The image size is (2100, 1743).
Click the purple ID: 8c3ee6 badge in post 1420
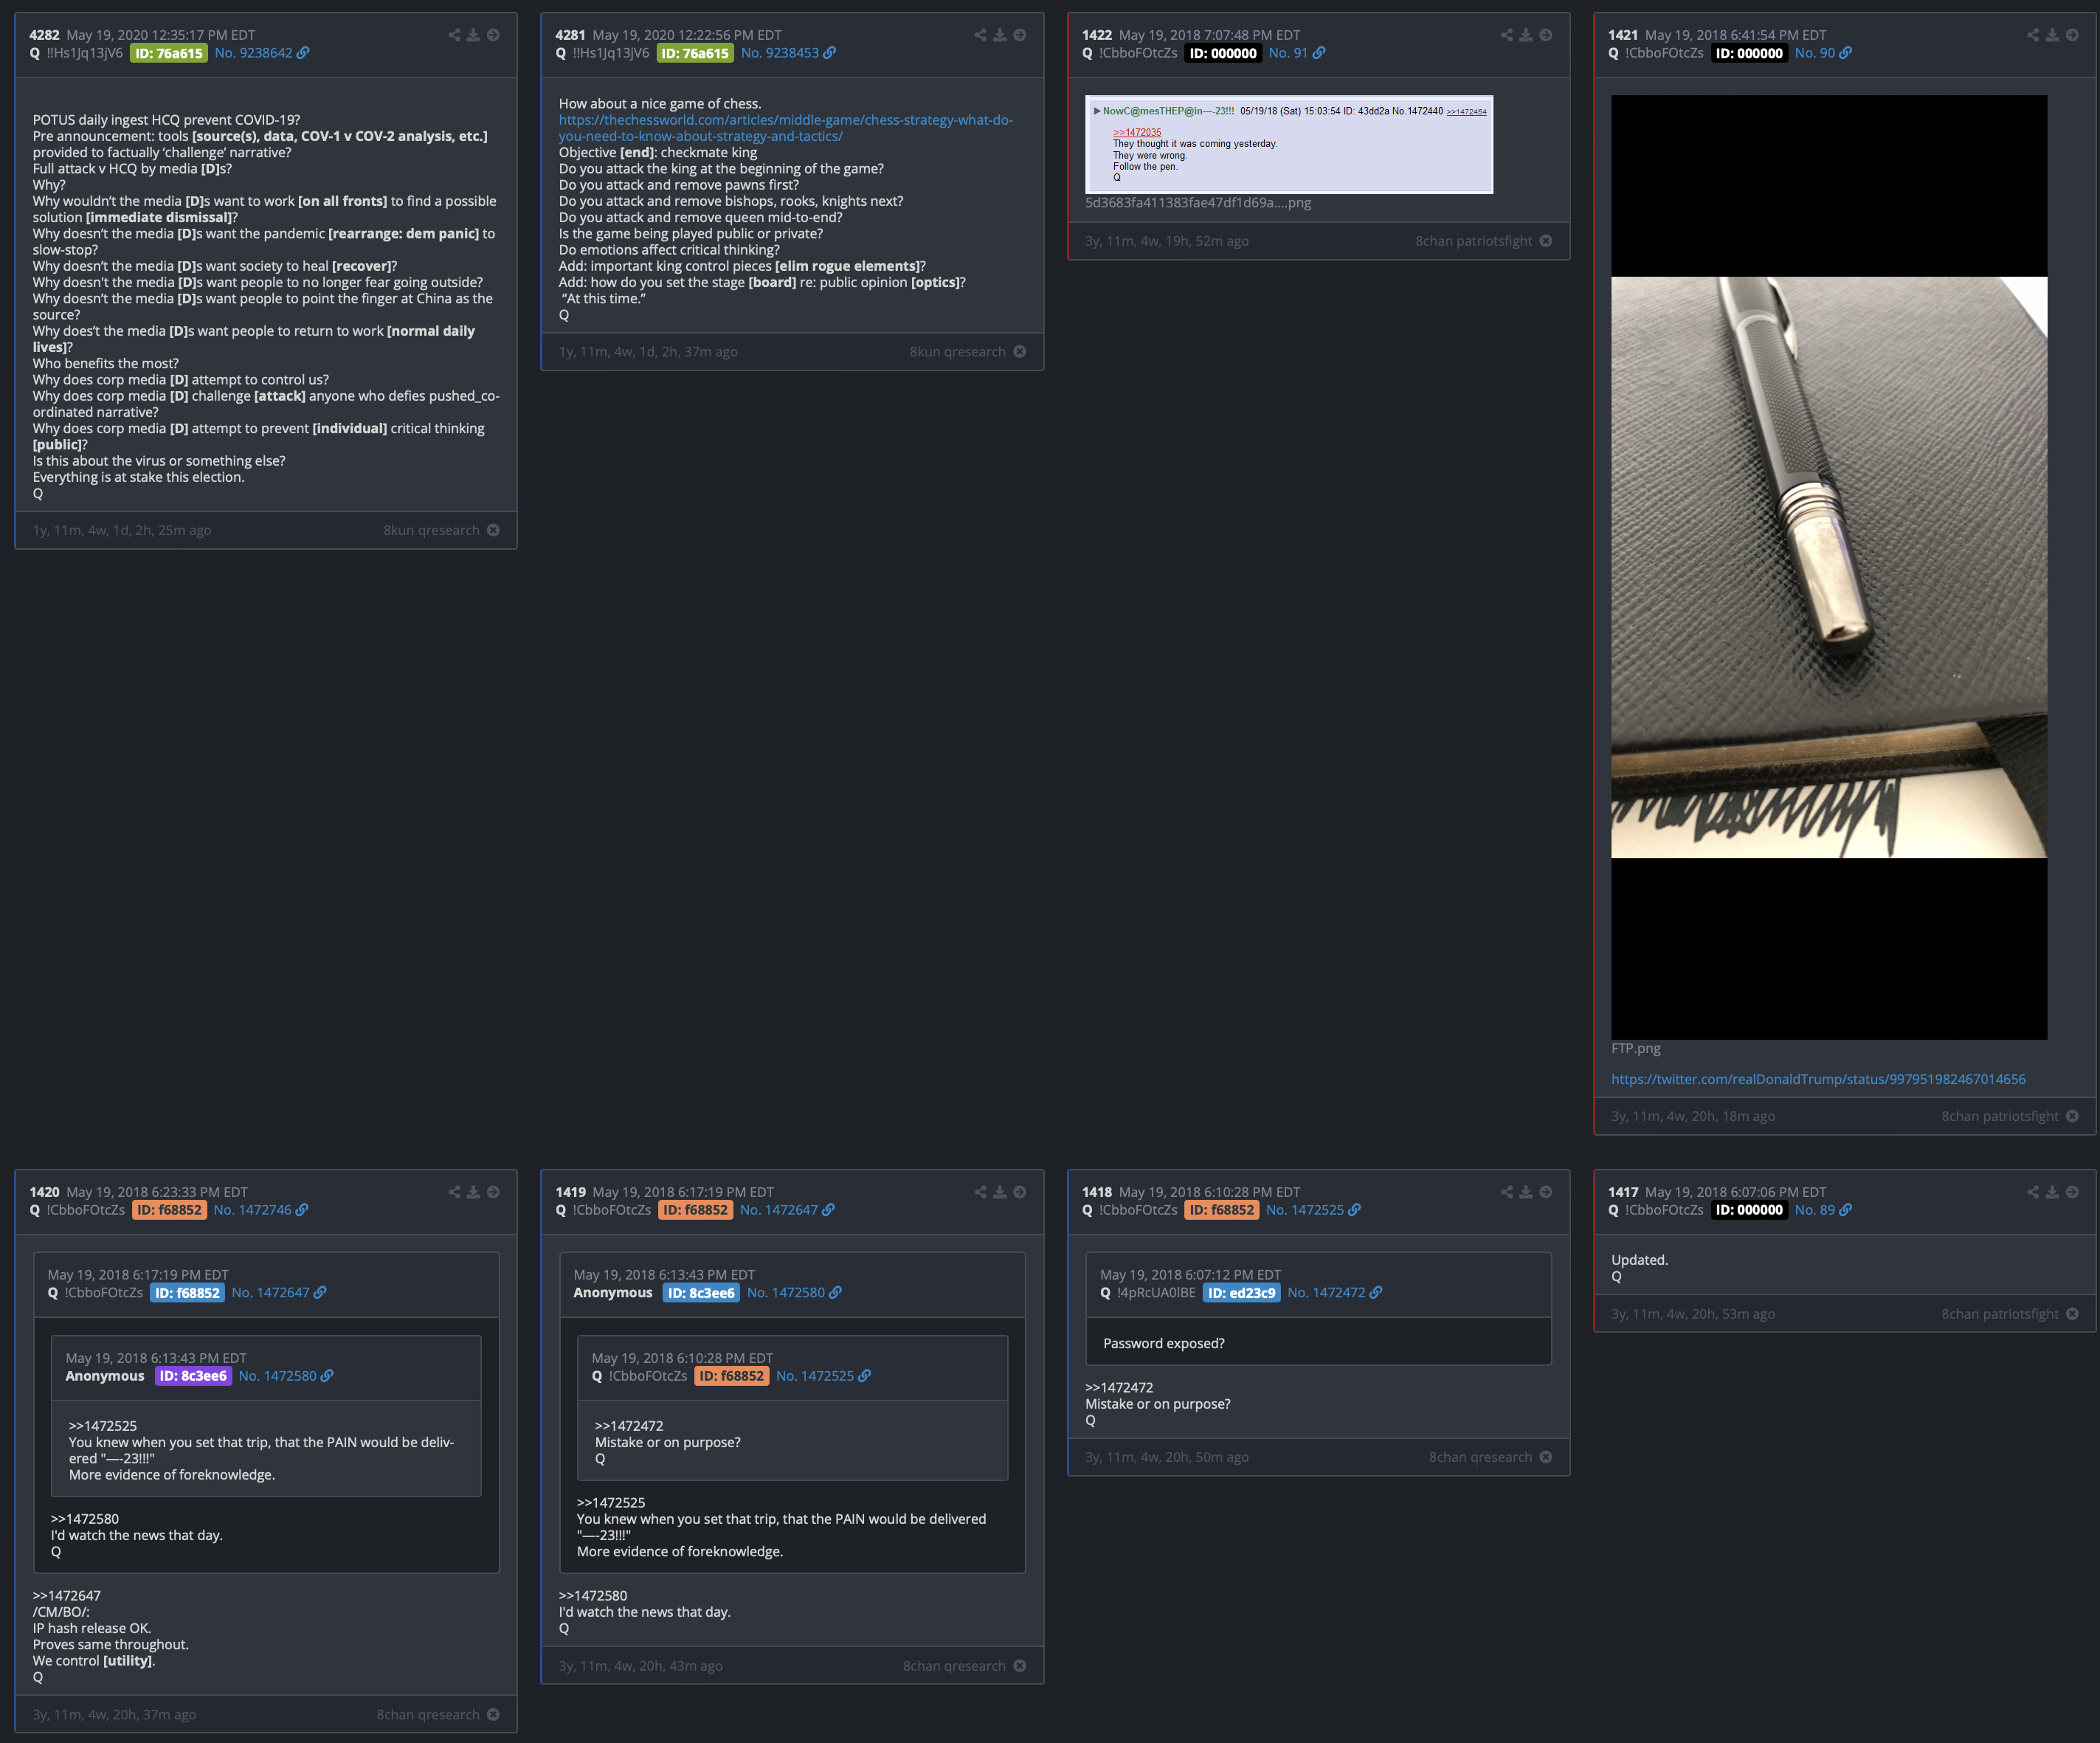click(193, 1376)
